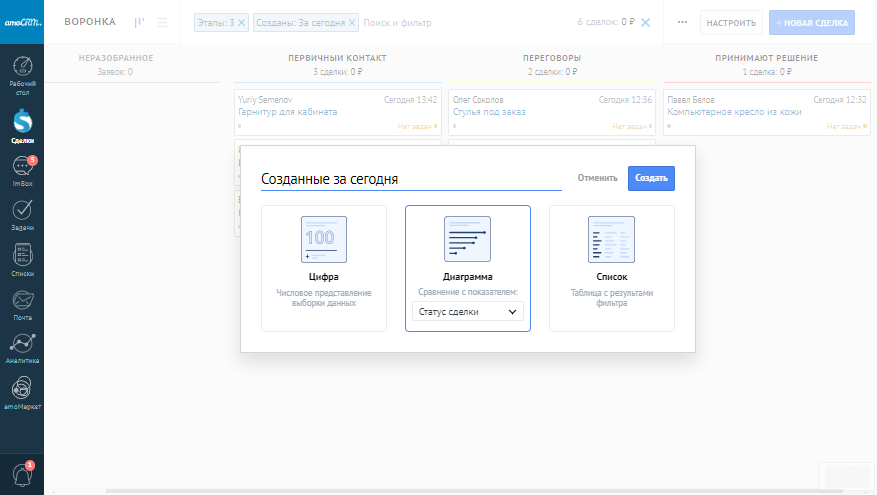Image resolution: width=877 pixels, height=495 pixels.
Task: Remove the Этапы: 3 filter tag
Action: point(241,22)
